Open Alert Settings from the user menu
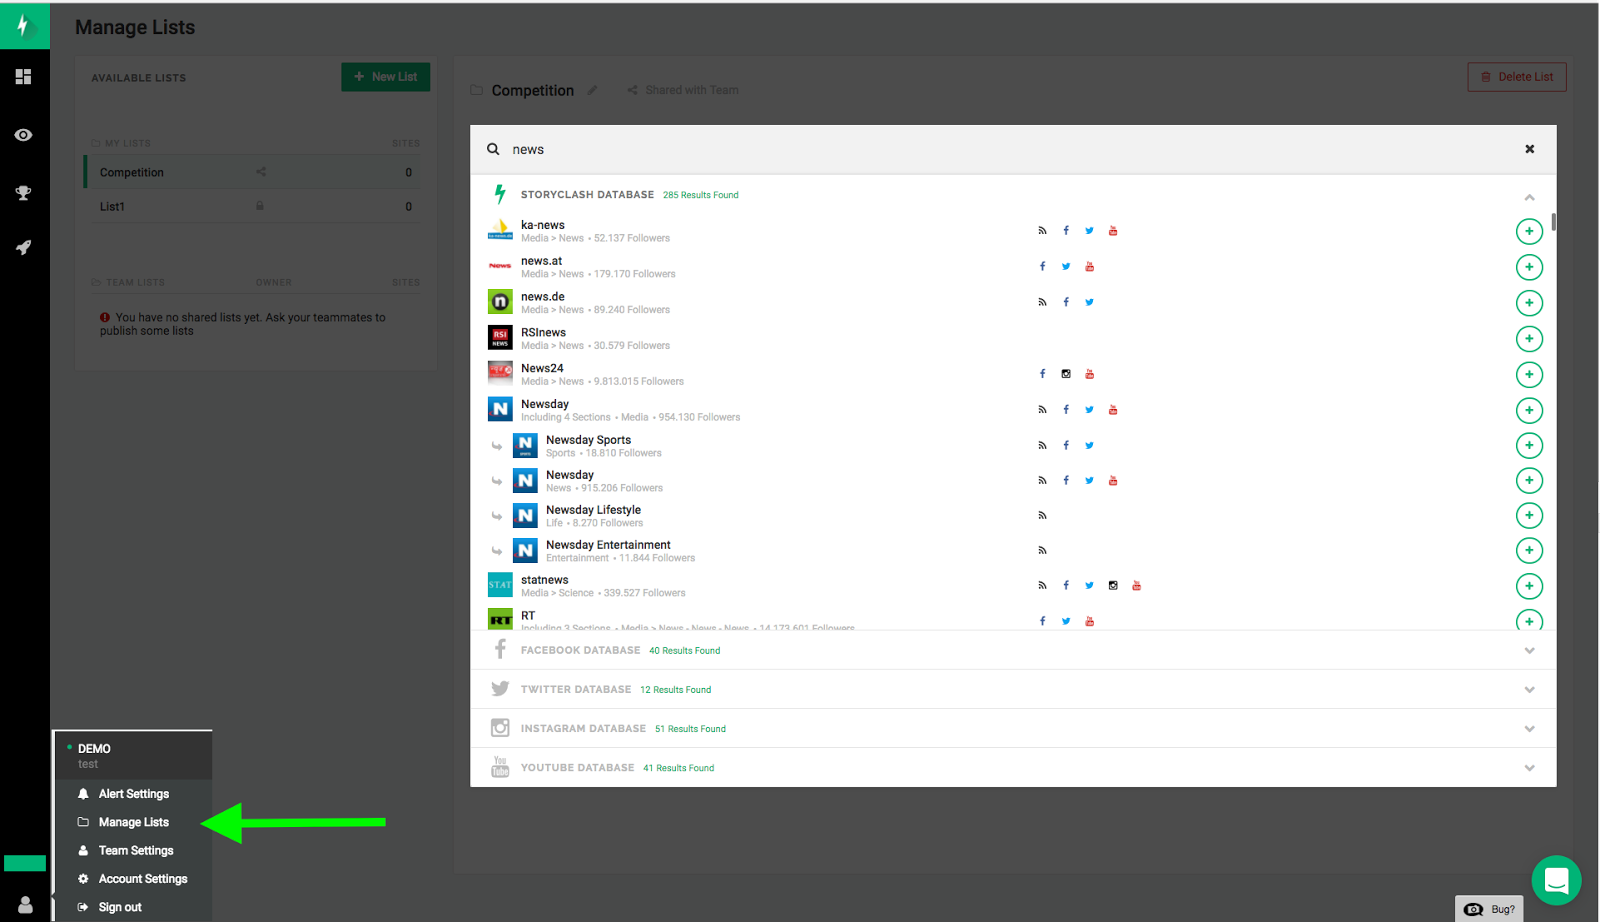The image size is (1600, 922). point(133,794)
